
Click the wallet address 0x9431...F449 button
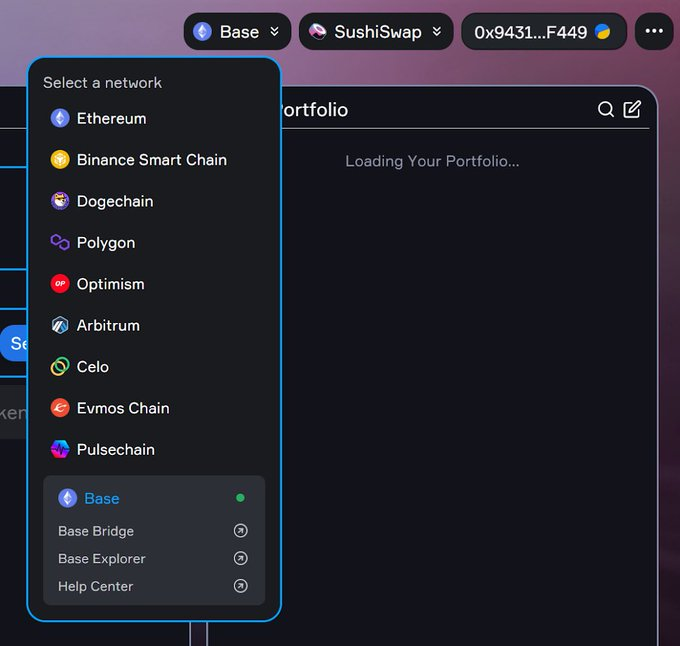point(544,32)
